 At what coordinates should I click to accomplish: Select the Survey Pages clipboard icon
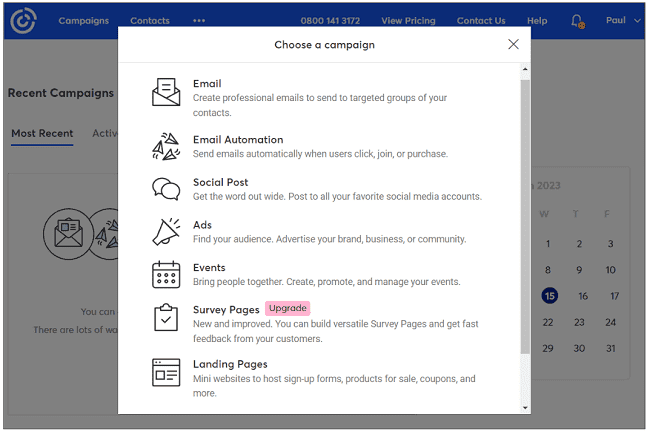[x=166, y=317]
